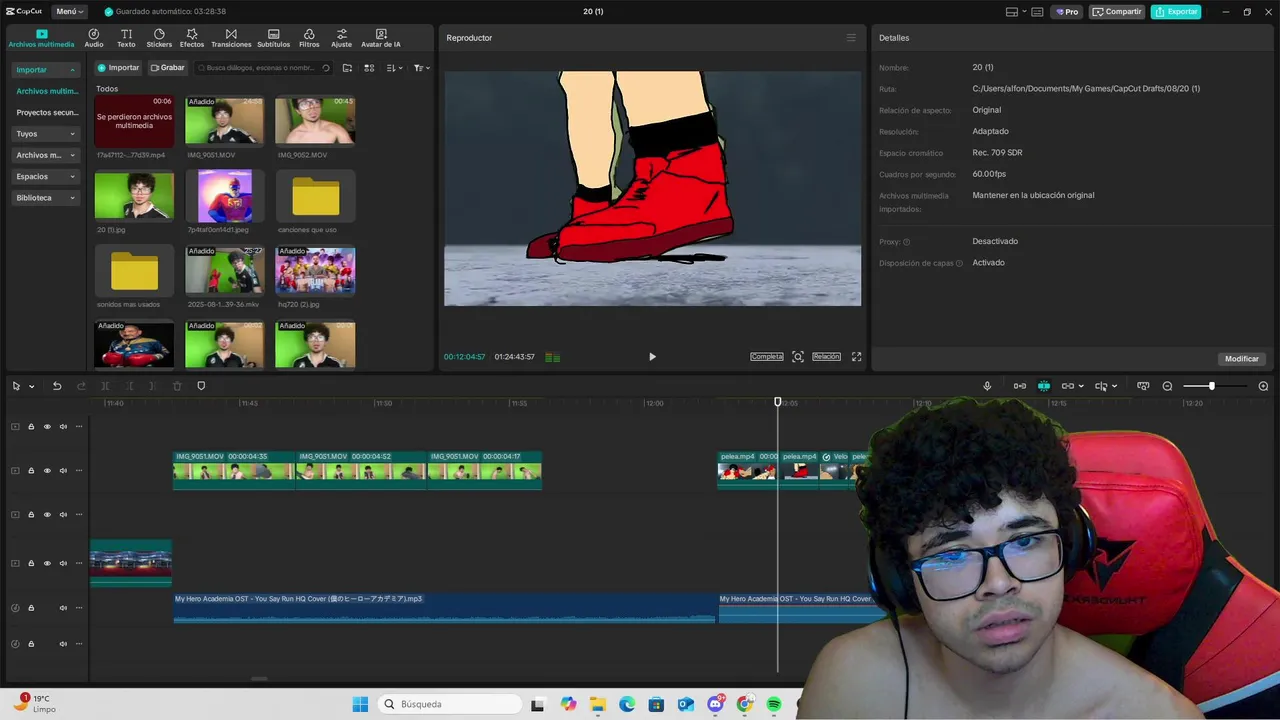
Task: Click the timeline zoom in icon
Action: click(x=1263, y=386)
